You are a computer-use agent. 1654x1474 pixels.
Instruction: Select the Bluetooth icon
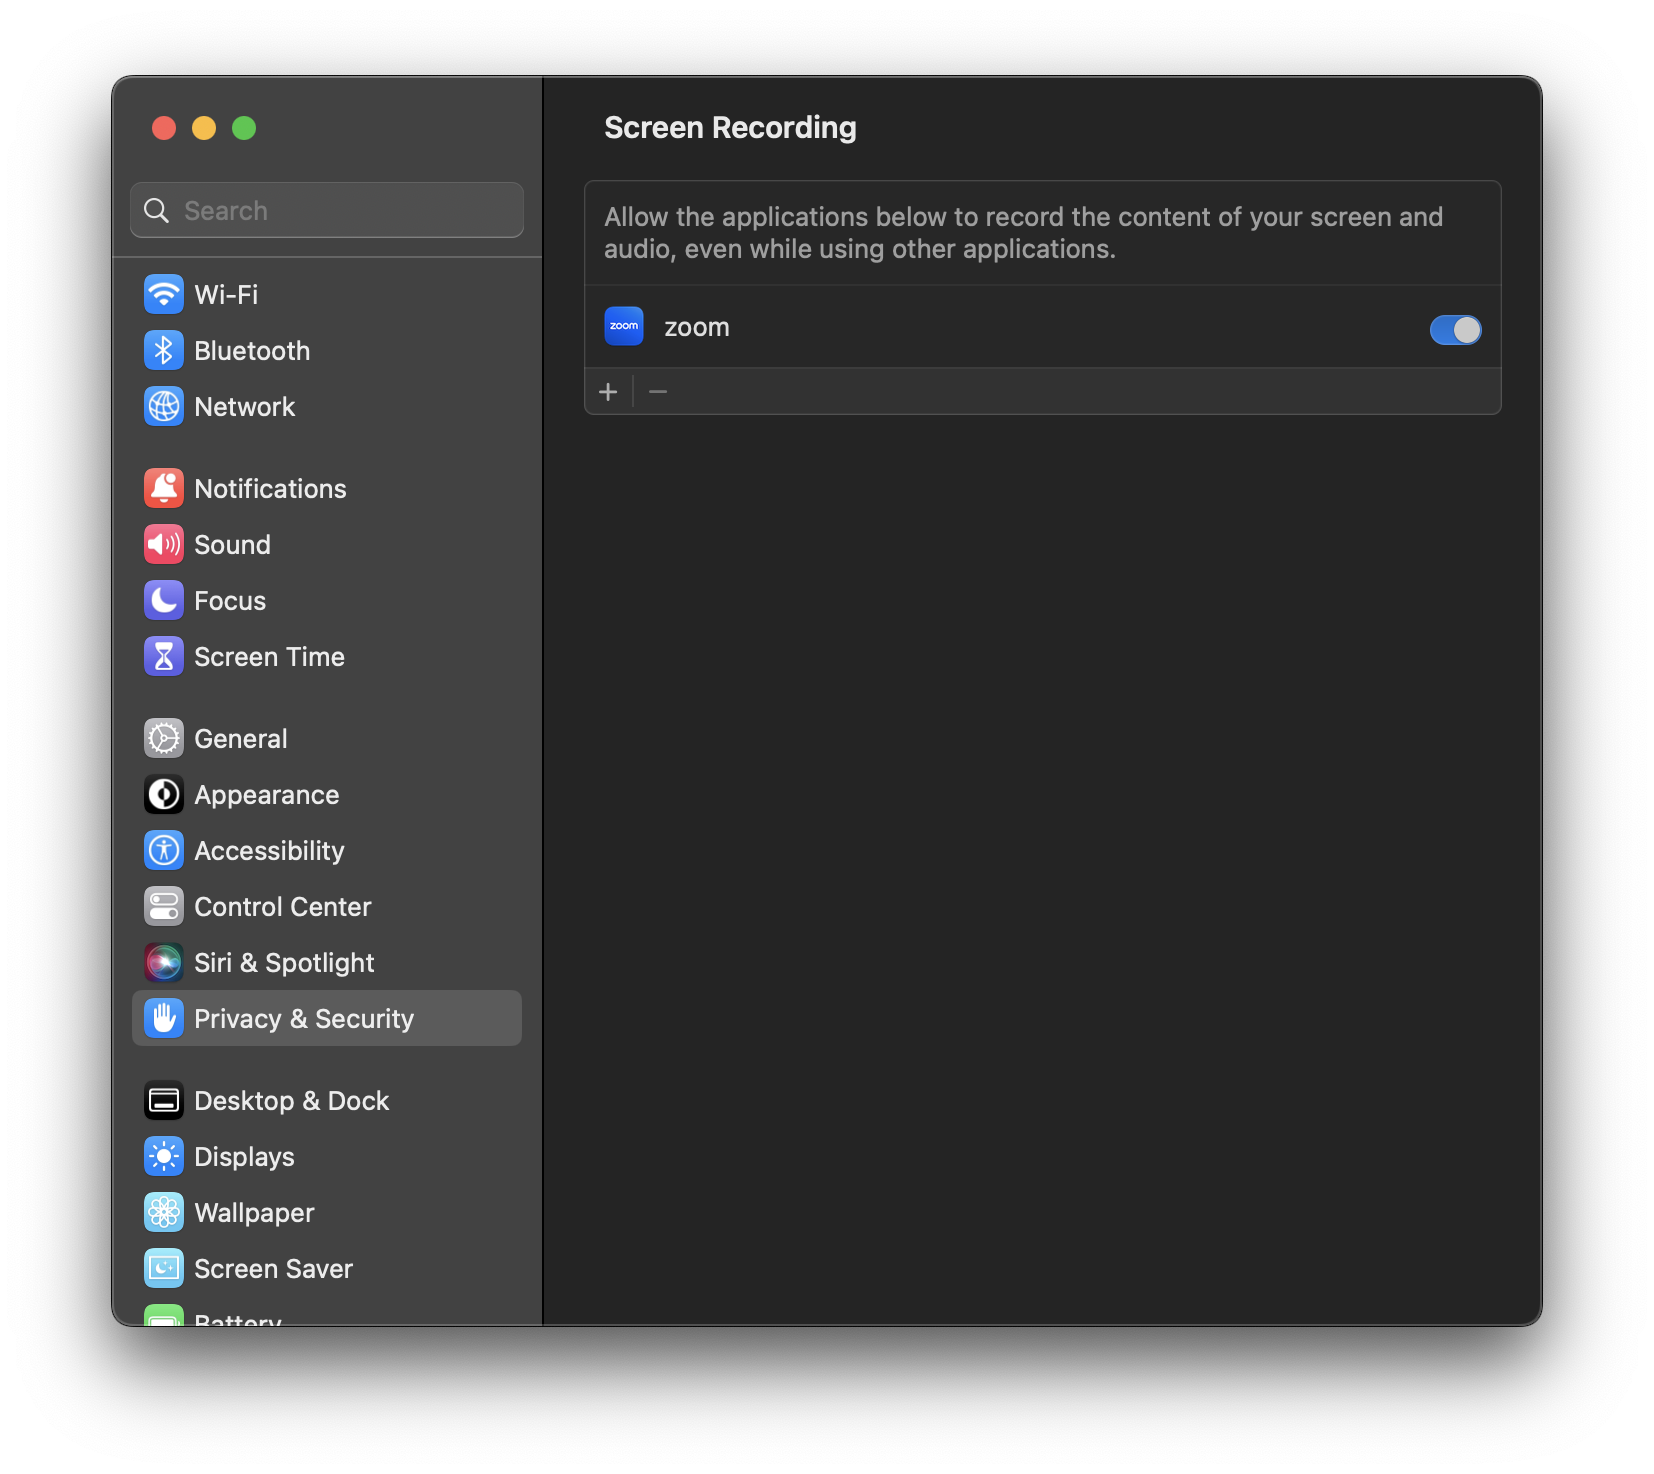point(164,350)
